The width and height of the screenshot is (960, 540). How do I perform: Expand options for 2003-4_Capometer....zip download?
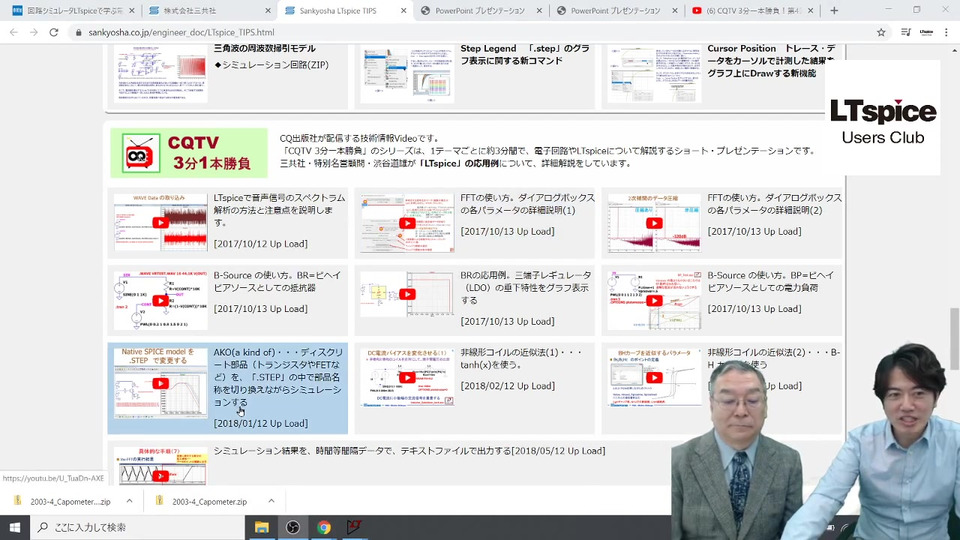coord(129,501)
